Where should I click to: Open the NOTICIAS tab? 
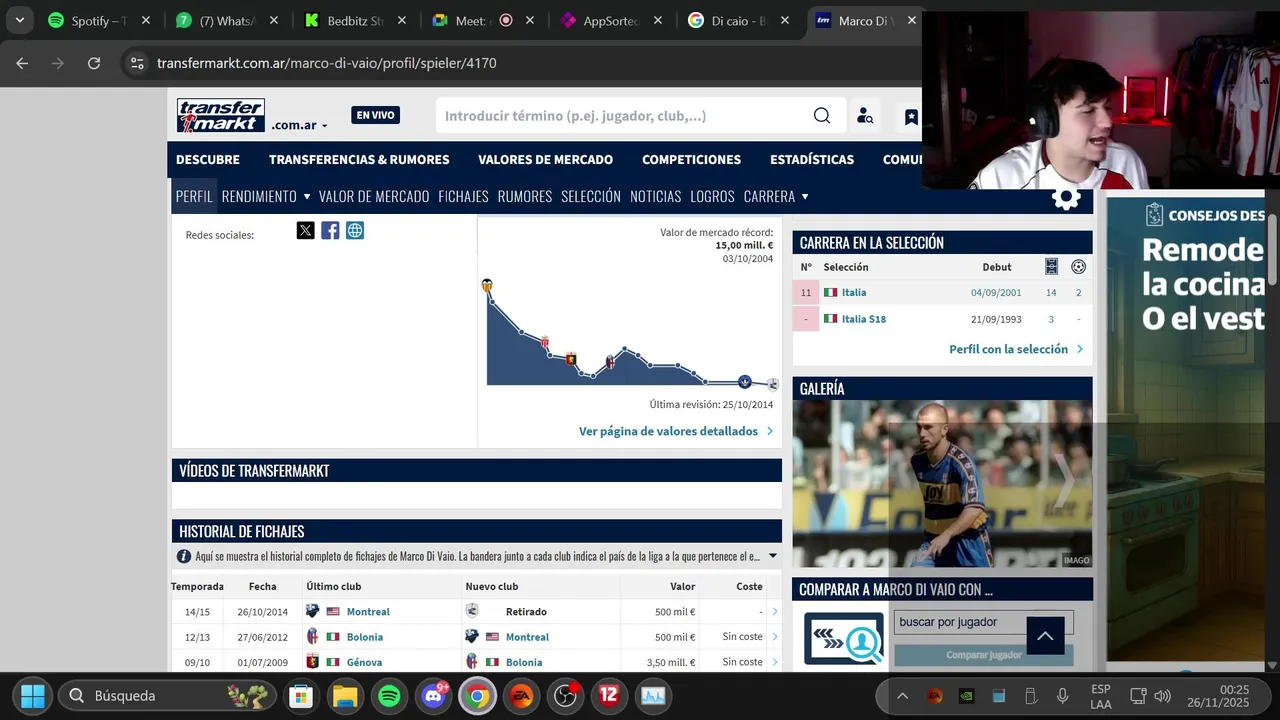pyautogui.click(x=655, y=196)
